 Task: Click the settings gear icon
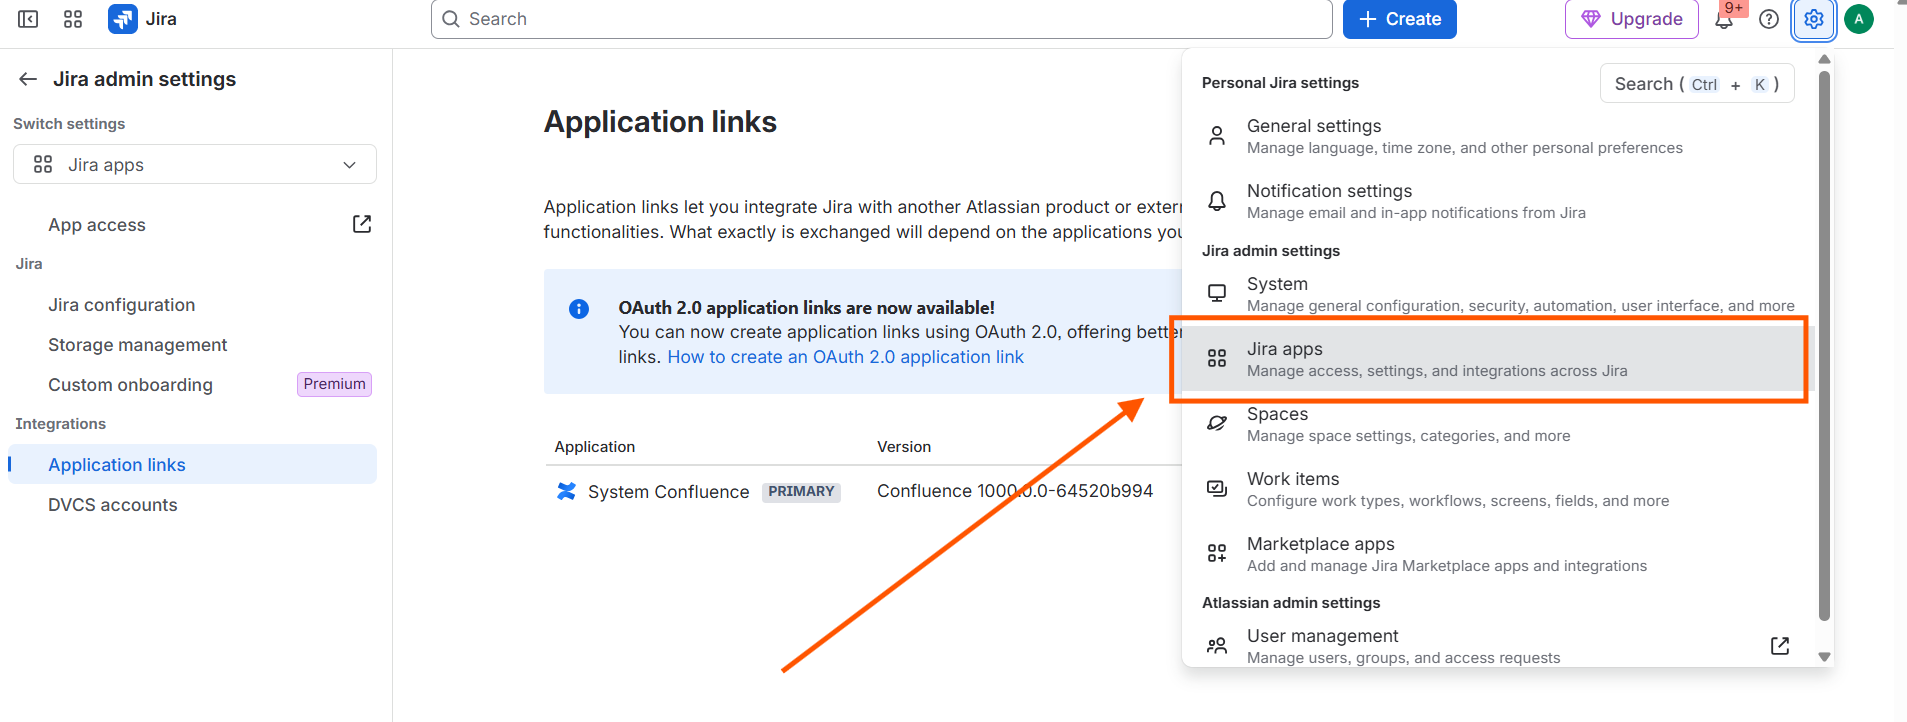1814,19
